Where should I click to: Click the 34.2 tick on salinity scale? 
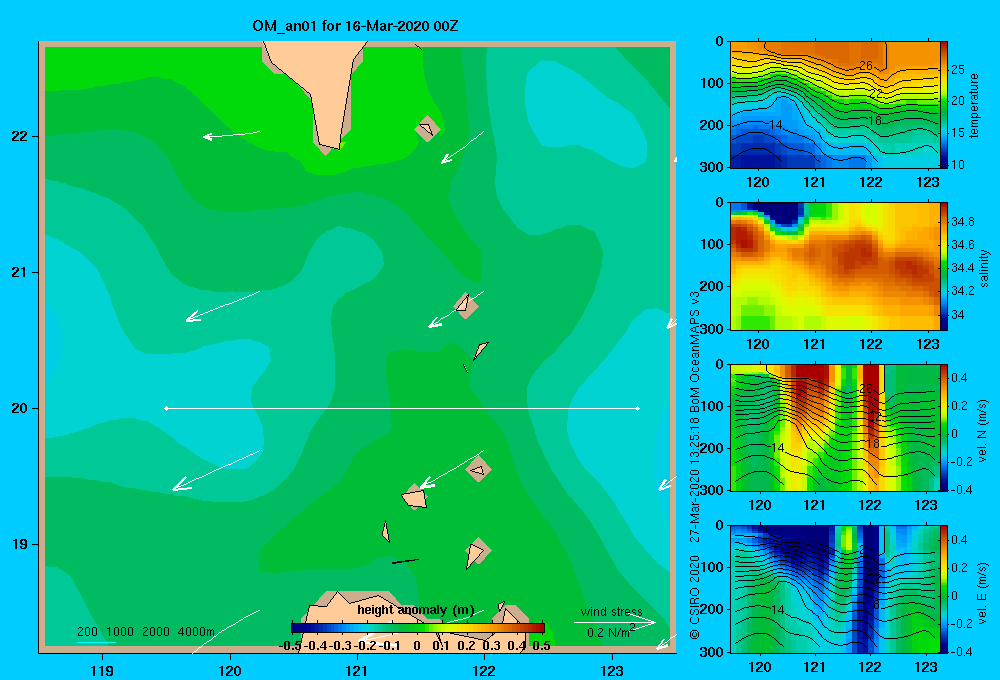click(x=962, y=290)
